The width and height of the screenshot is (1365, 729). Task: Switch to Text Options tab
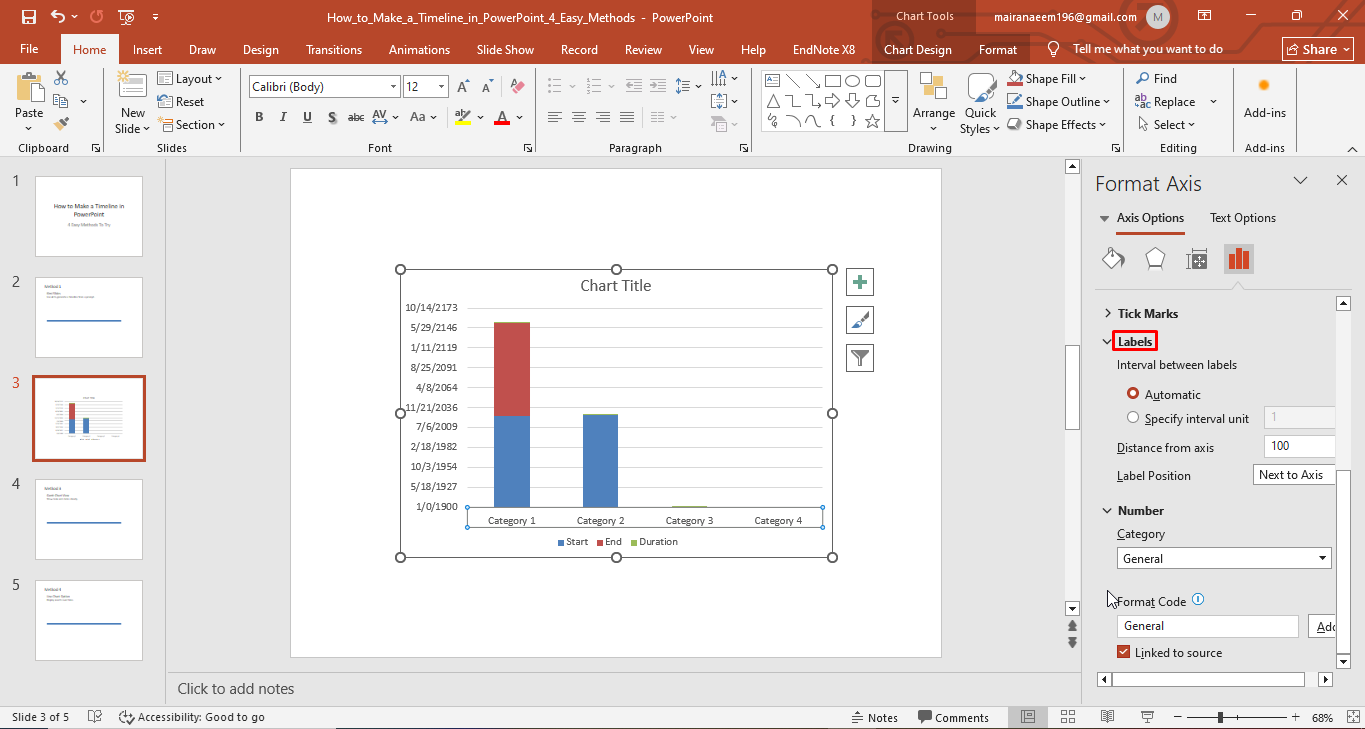tap(1243, 218)
